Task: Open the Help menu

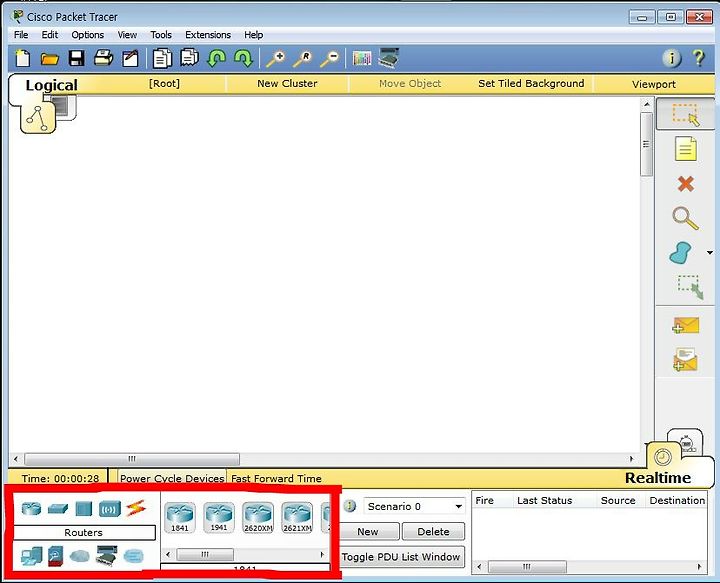Action: tap(253, 35)
